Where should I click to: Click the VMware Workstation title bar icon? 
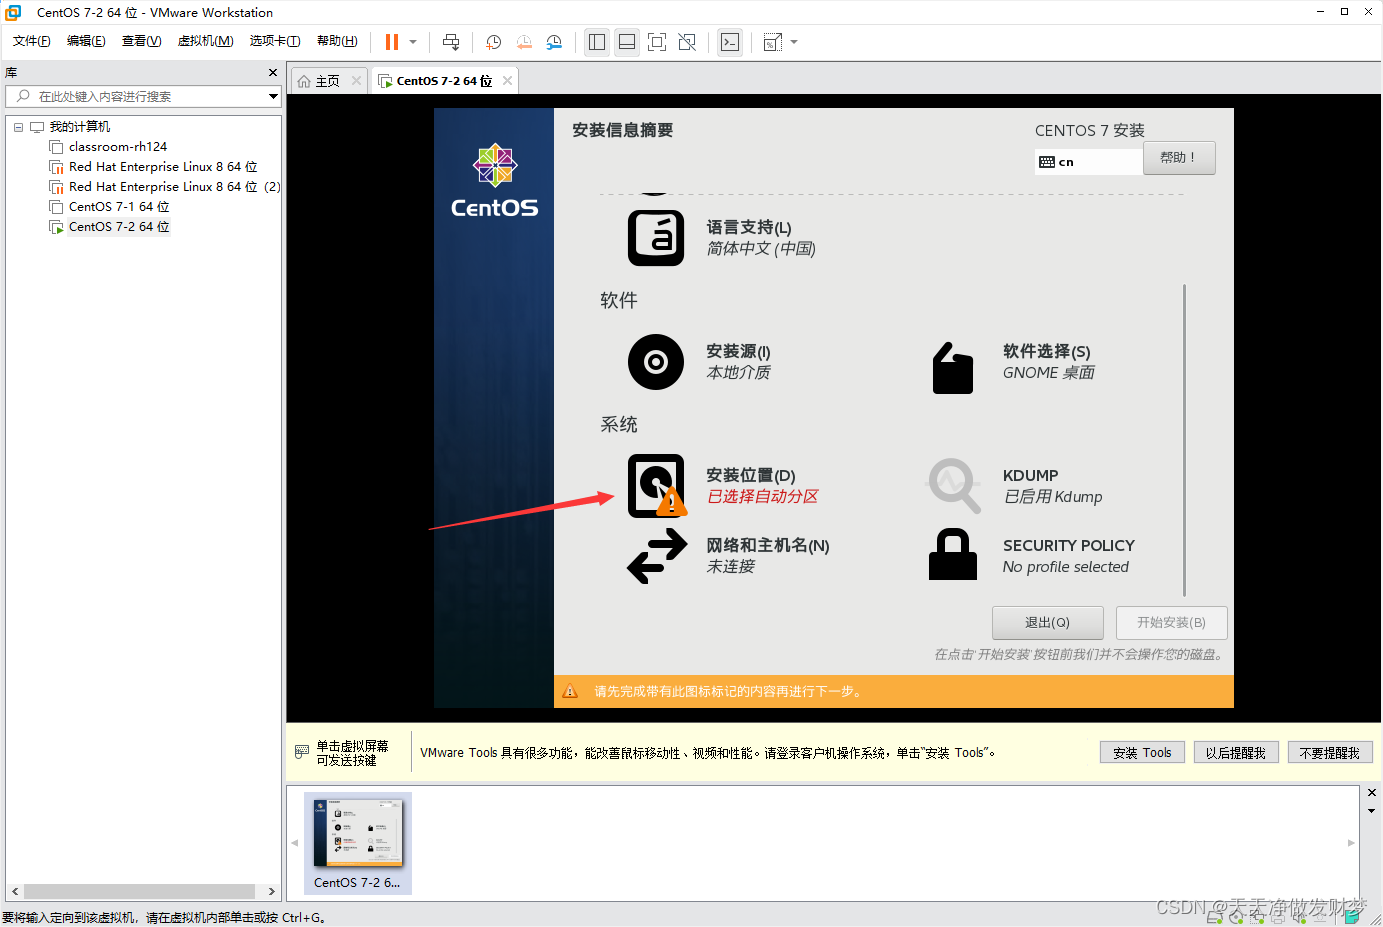(13, 12)
